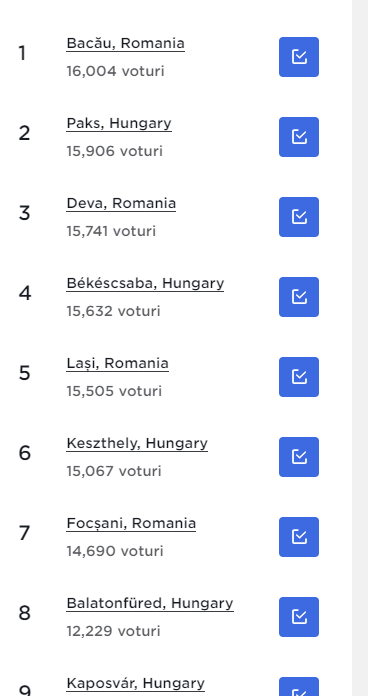Click the page scrollbar track on right
Image resolution: width=368 pixels, height=696 pixels.
coord(360,348)
